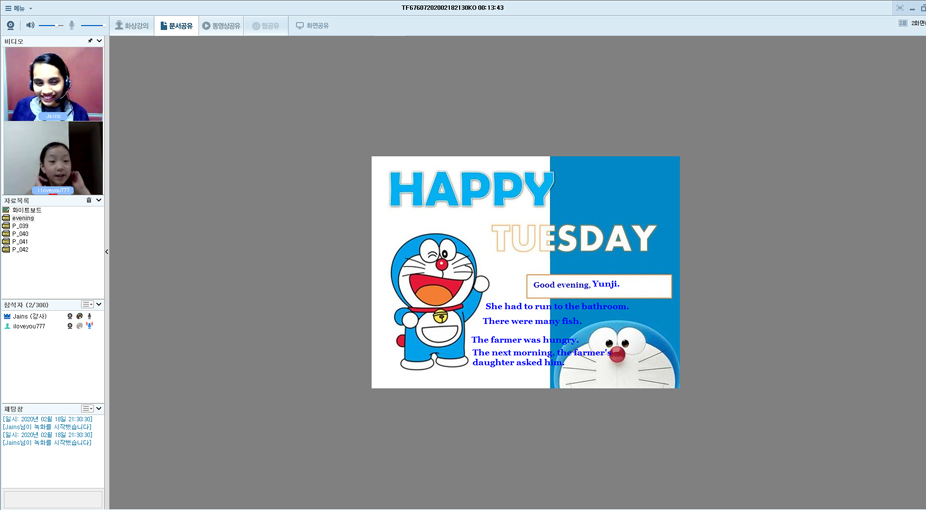Click the chat message input field
Screen dimensions: 926x510
pyautogui.click(x=53, y=498)
